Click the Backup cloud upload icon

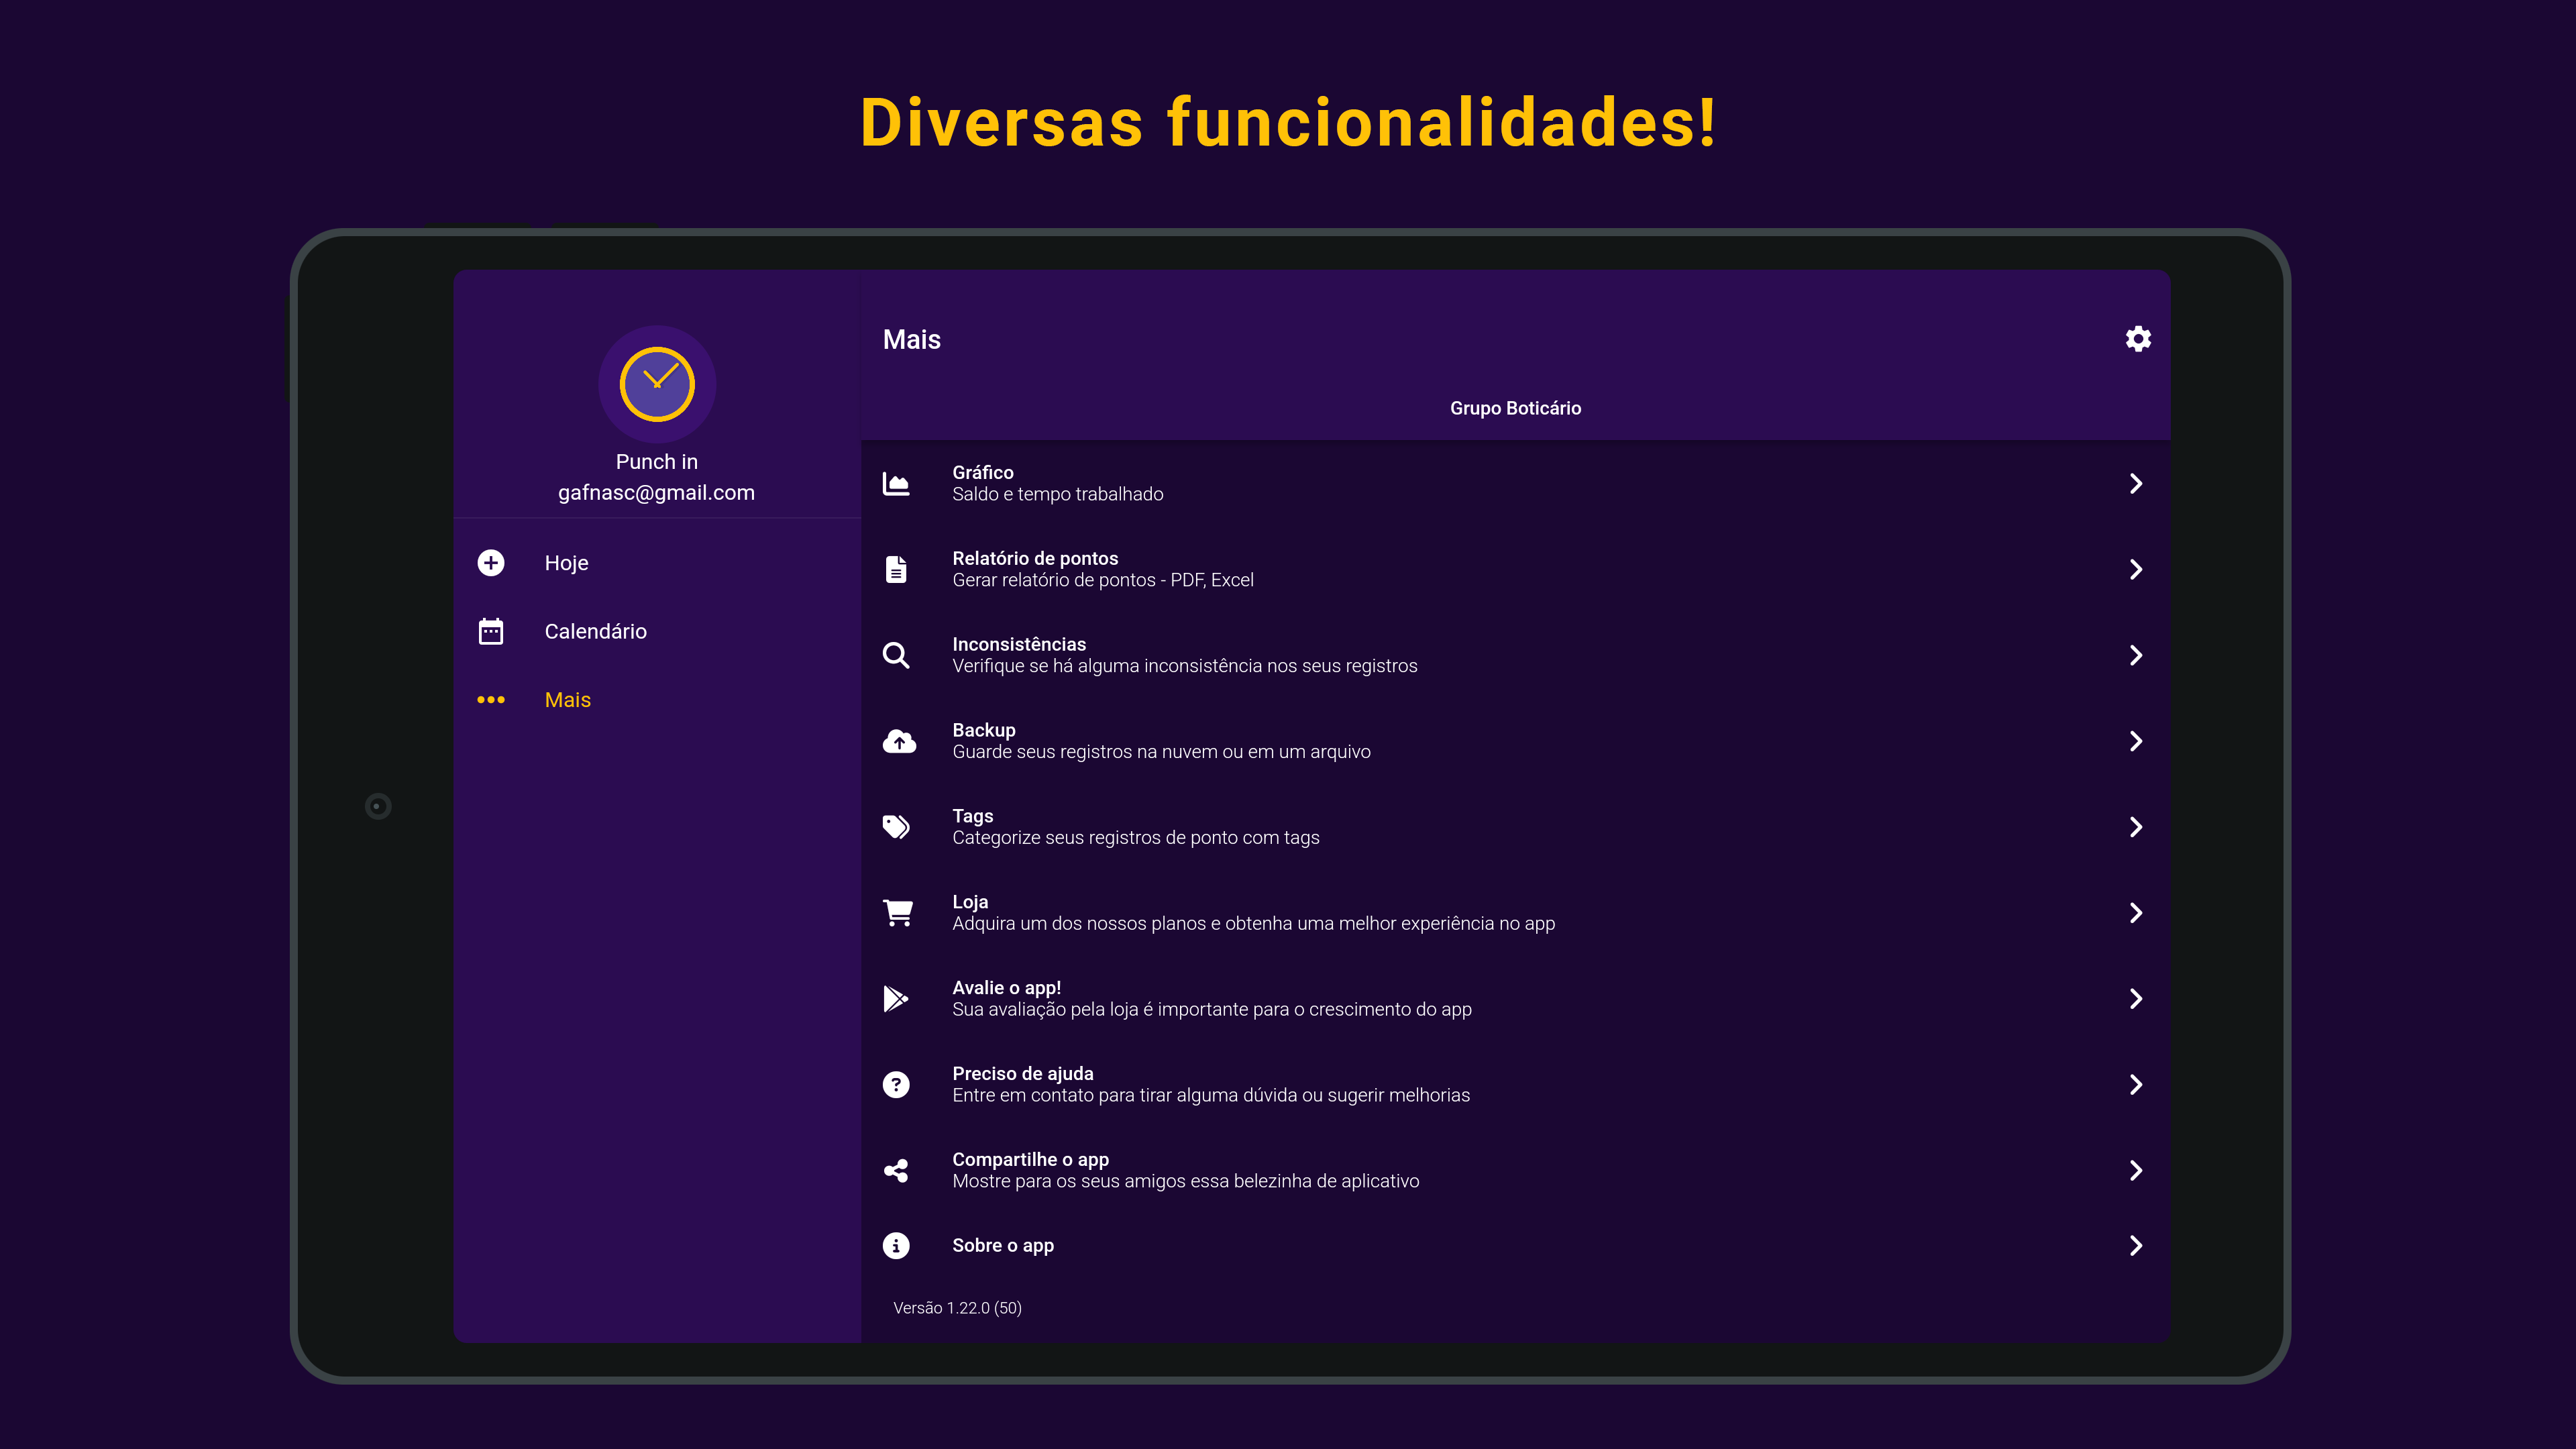point(899,741)
